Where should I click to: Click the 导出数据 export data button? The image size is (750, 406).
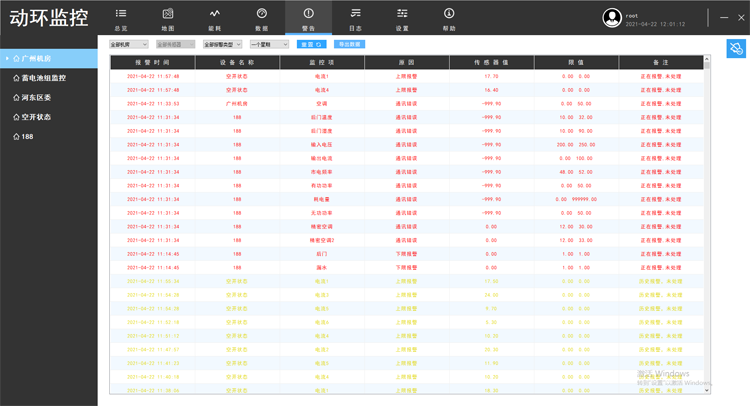350,45
